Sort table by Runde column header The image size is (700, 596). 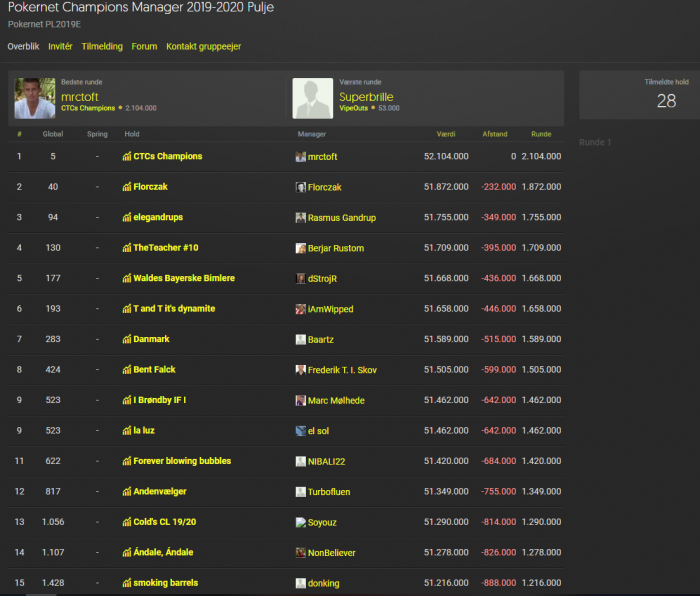tap(541, 134)
